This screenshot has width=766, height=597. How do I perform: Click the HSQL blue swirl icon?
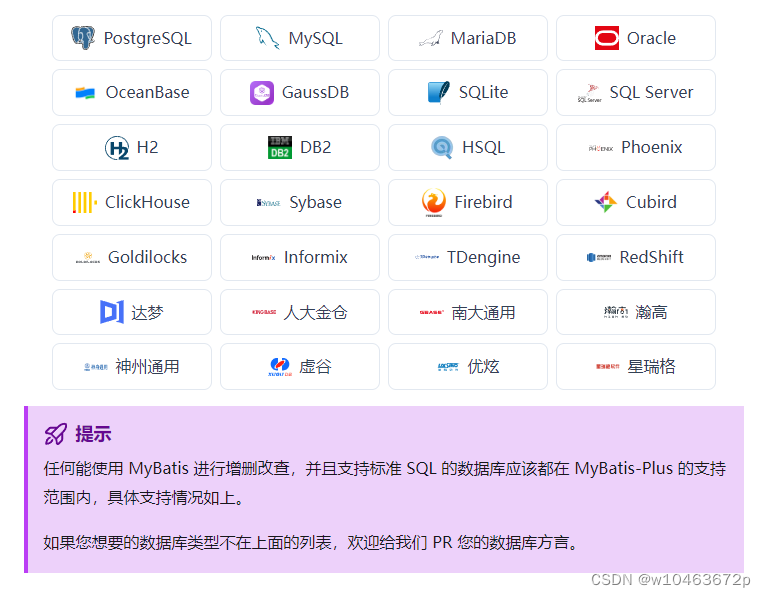pyautogui.click(x=442, y=148)
